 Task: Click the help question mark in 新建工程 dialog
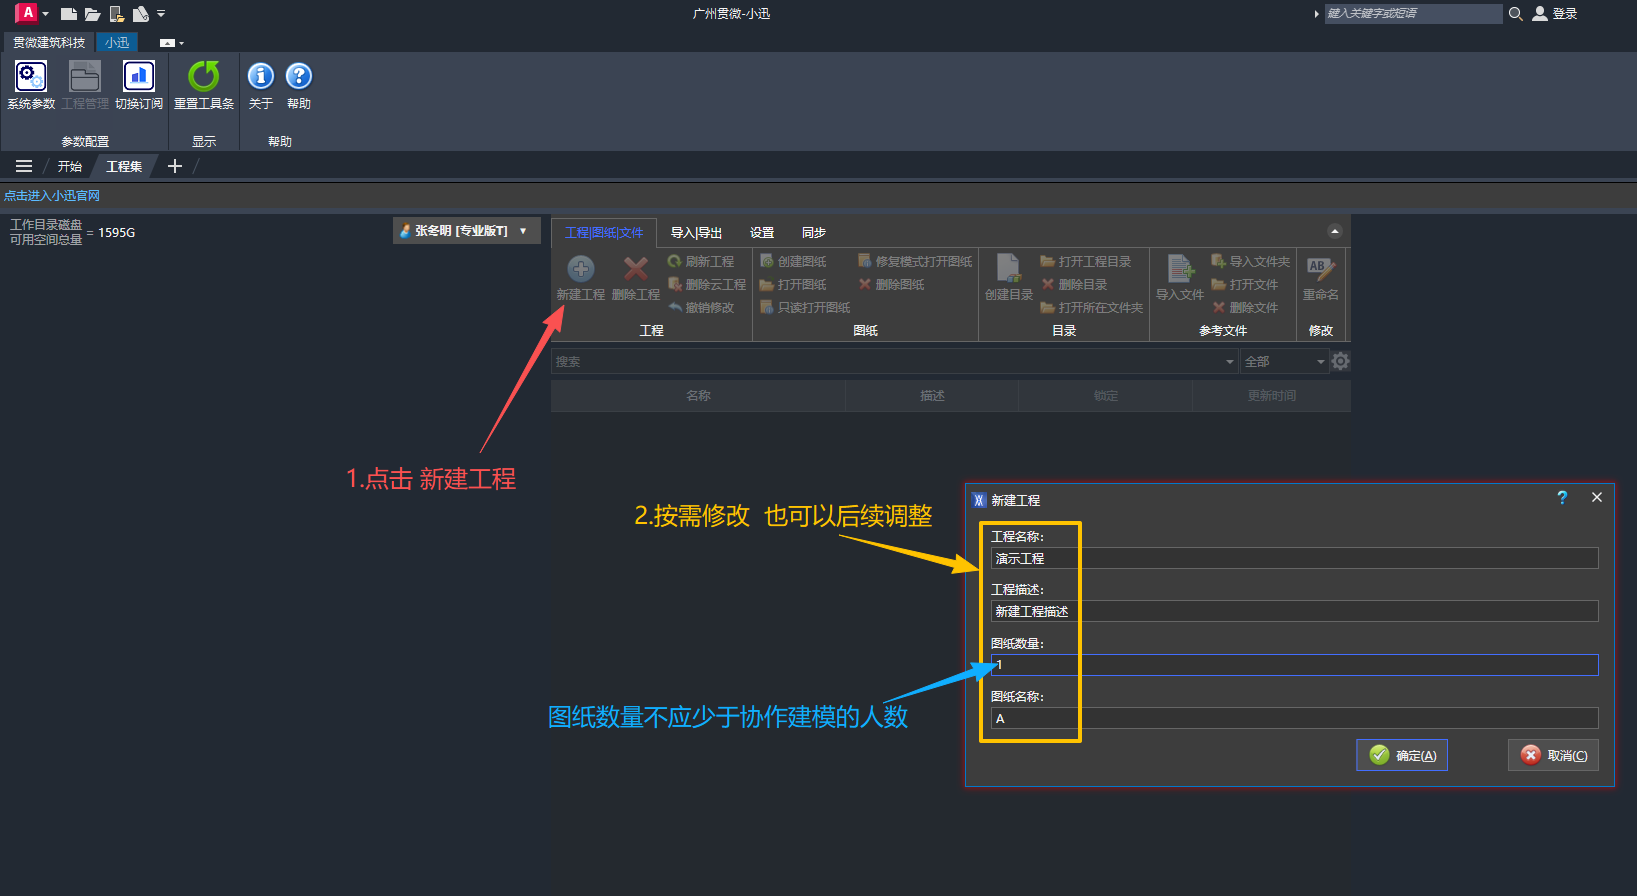(1562, 497)
